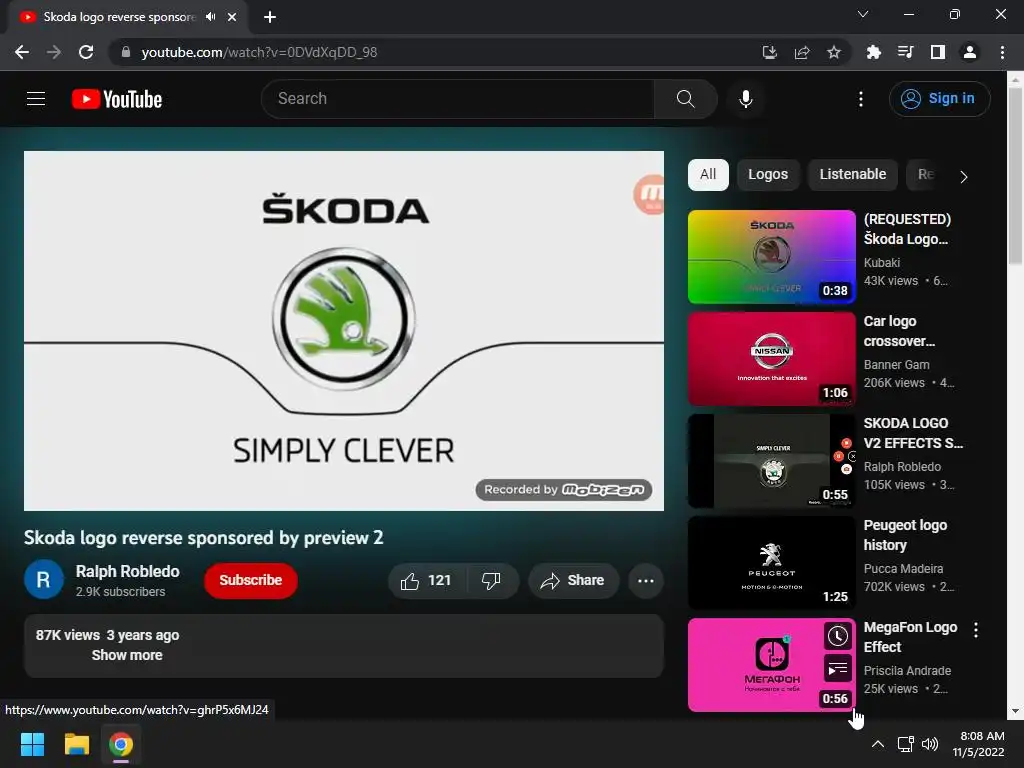Select the All filter chip

click(x=708, y=175)
